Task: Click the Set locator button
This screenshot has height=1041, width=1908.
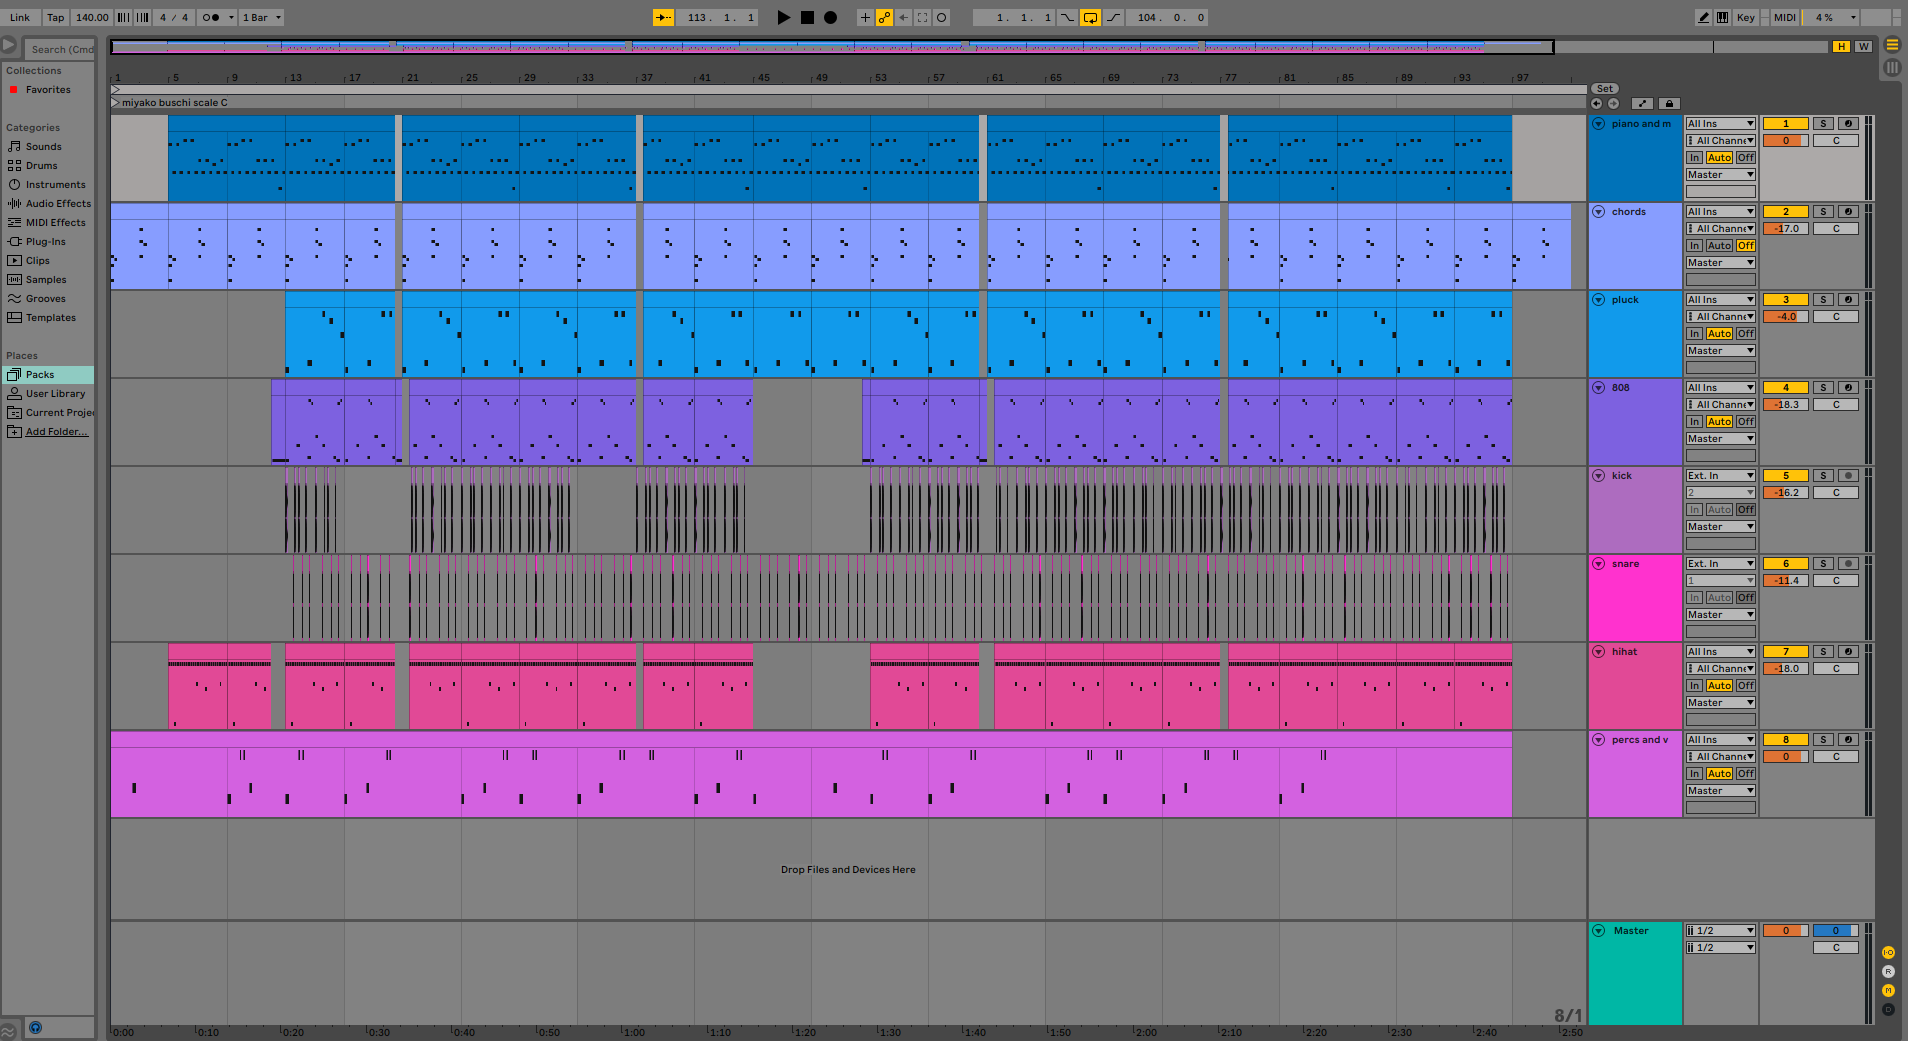Action: (1604, 89)
